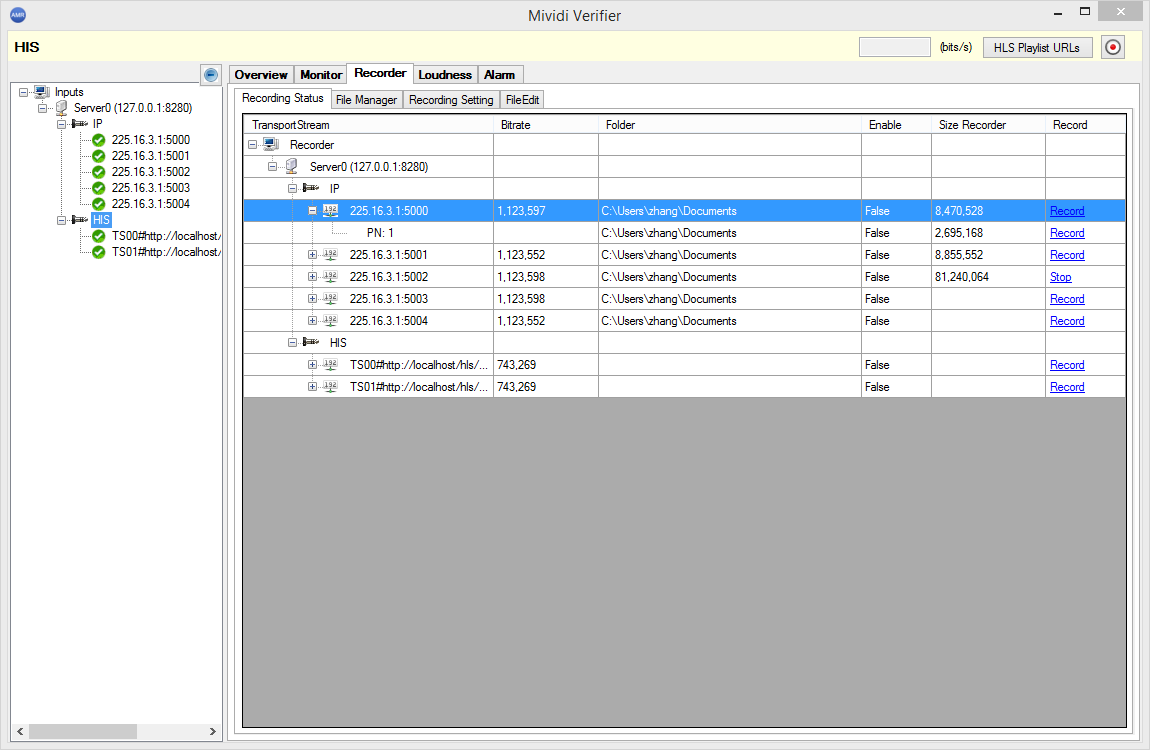Expand the TS01 stream row in table
Viewport: 1150px width, 750px height.
pyautogui.click(x=312, y=387)
